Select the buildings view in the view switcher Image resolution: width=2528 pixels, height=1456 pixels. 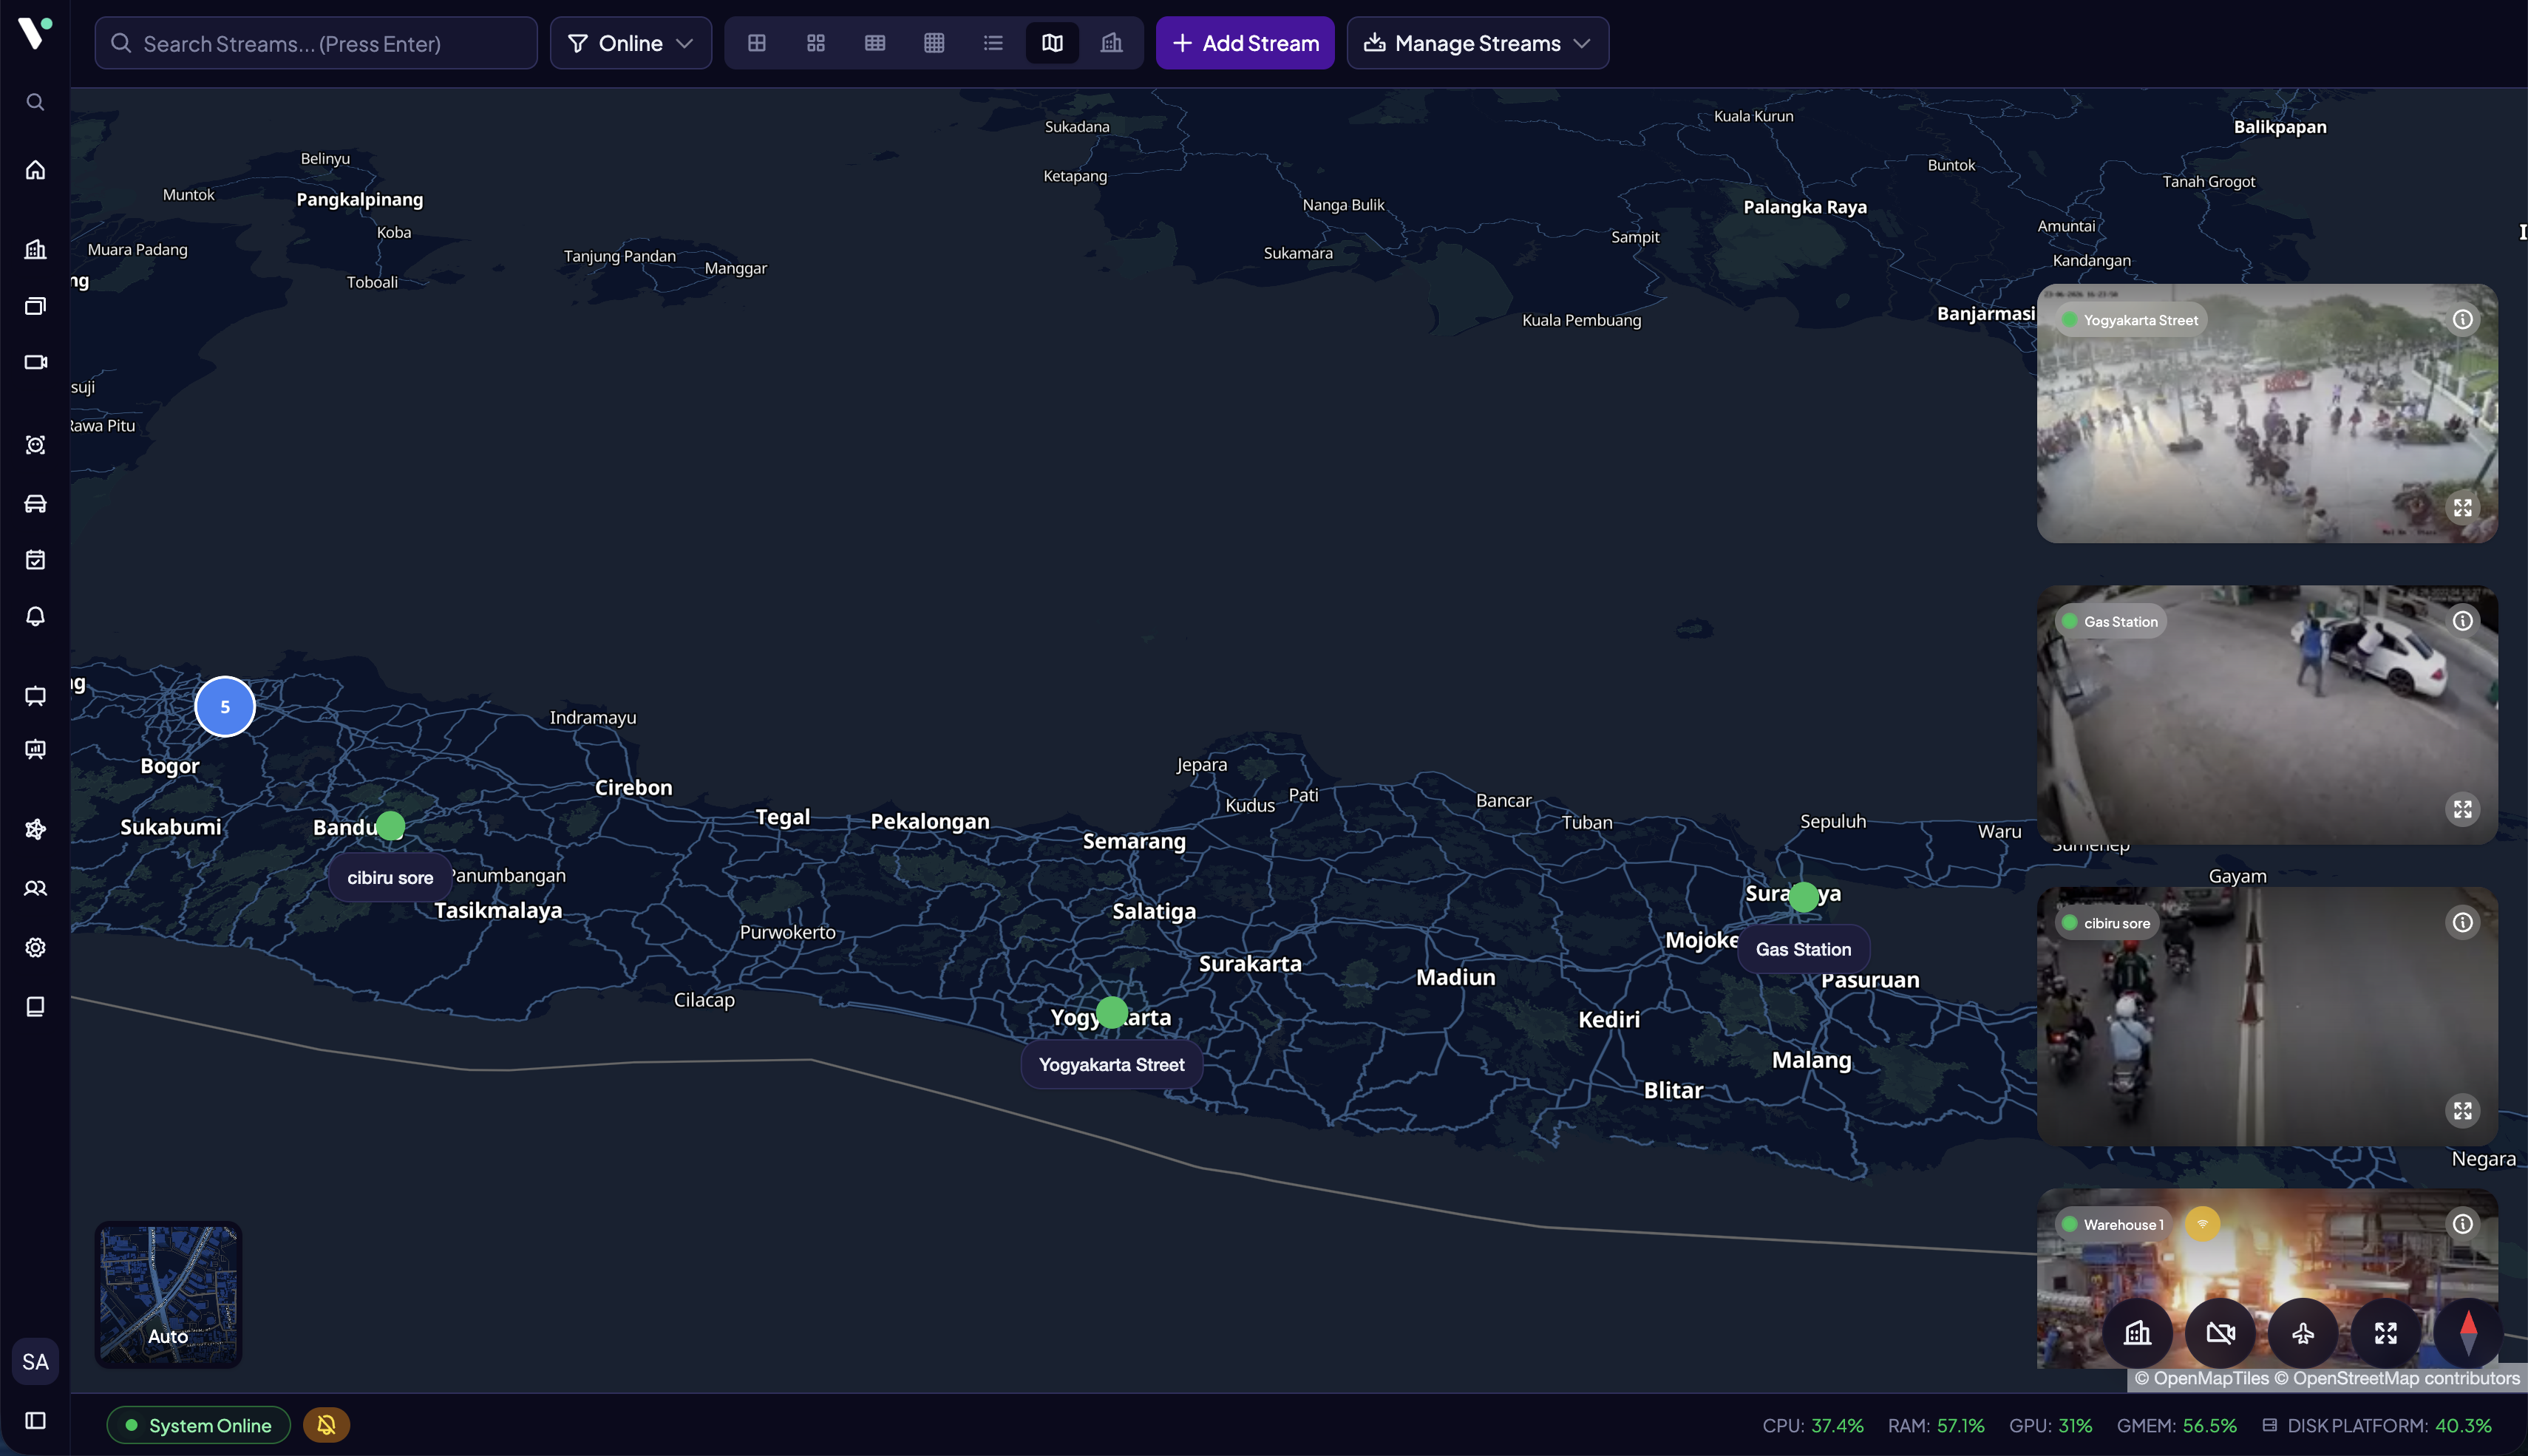click(1111, 43)
